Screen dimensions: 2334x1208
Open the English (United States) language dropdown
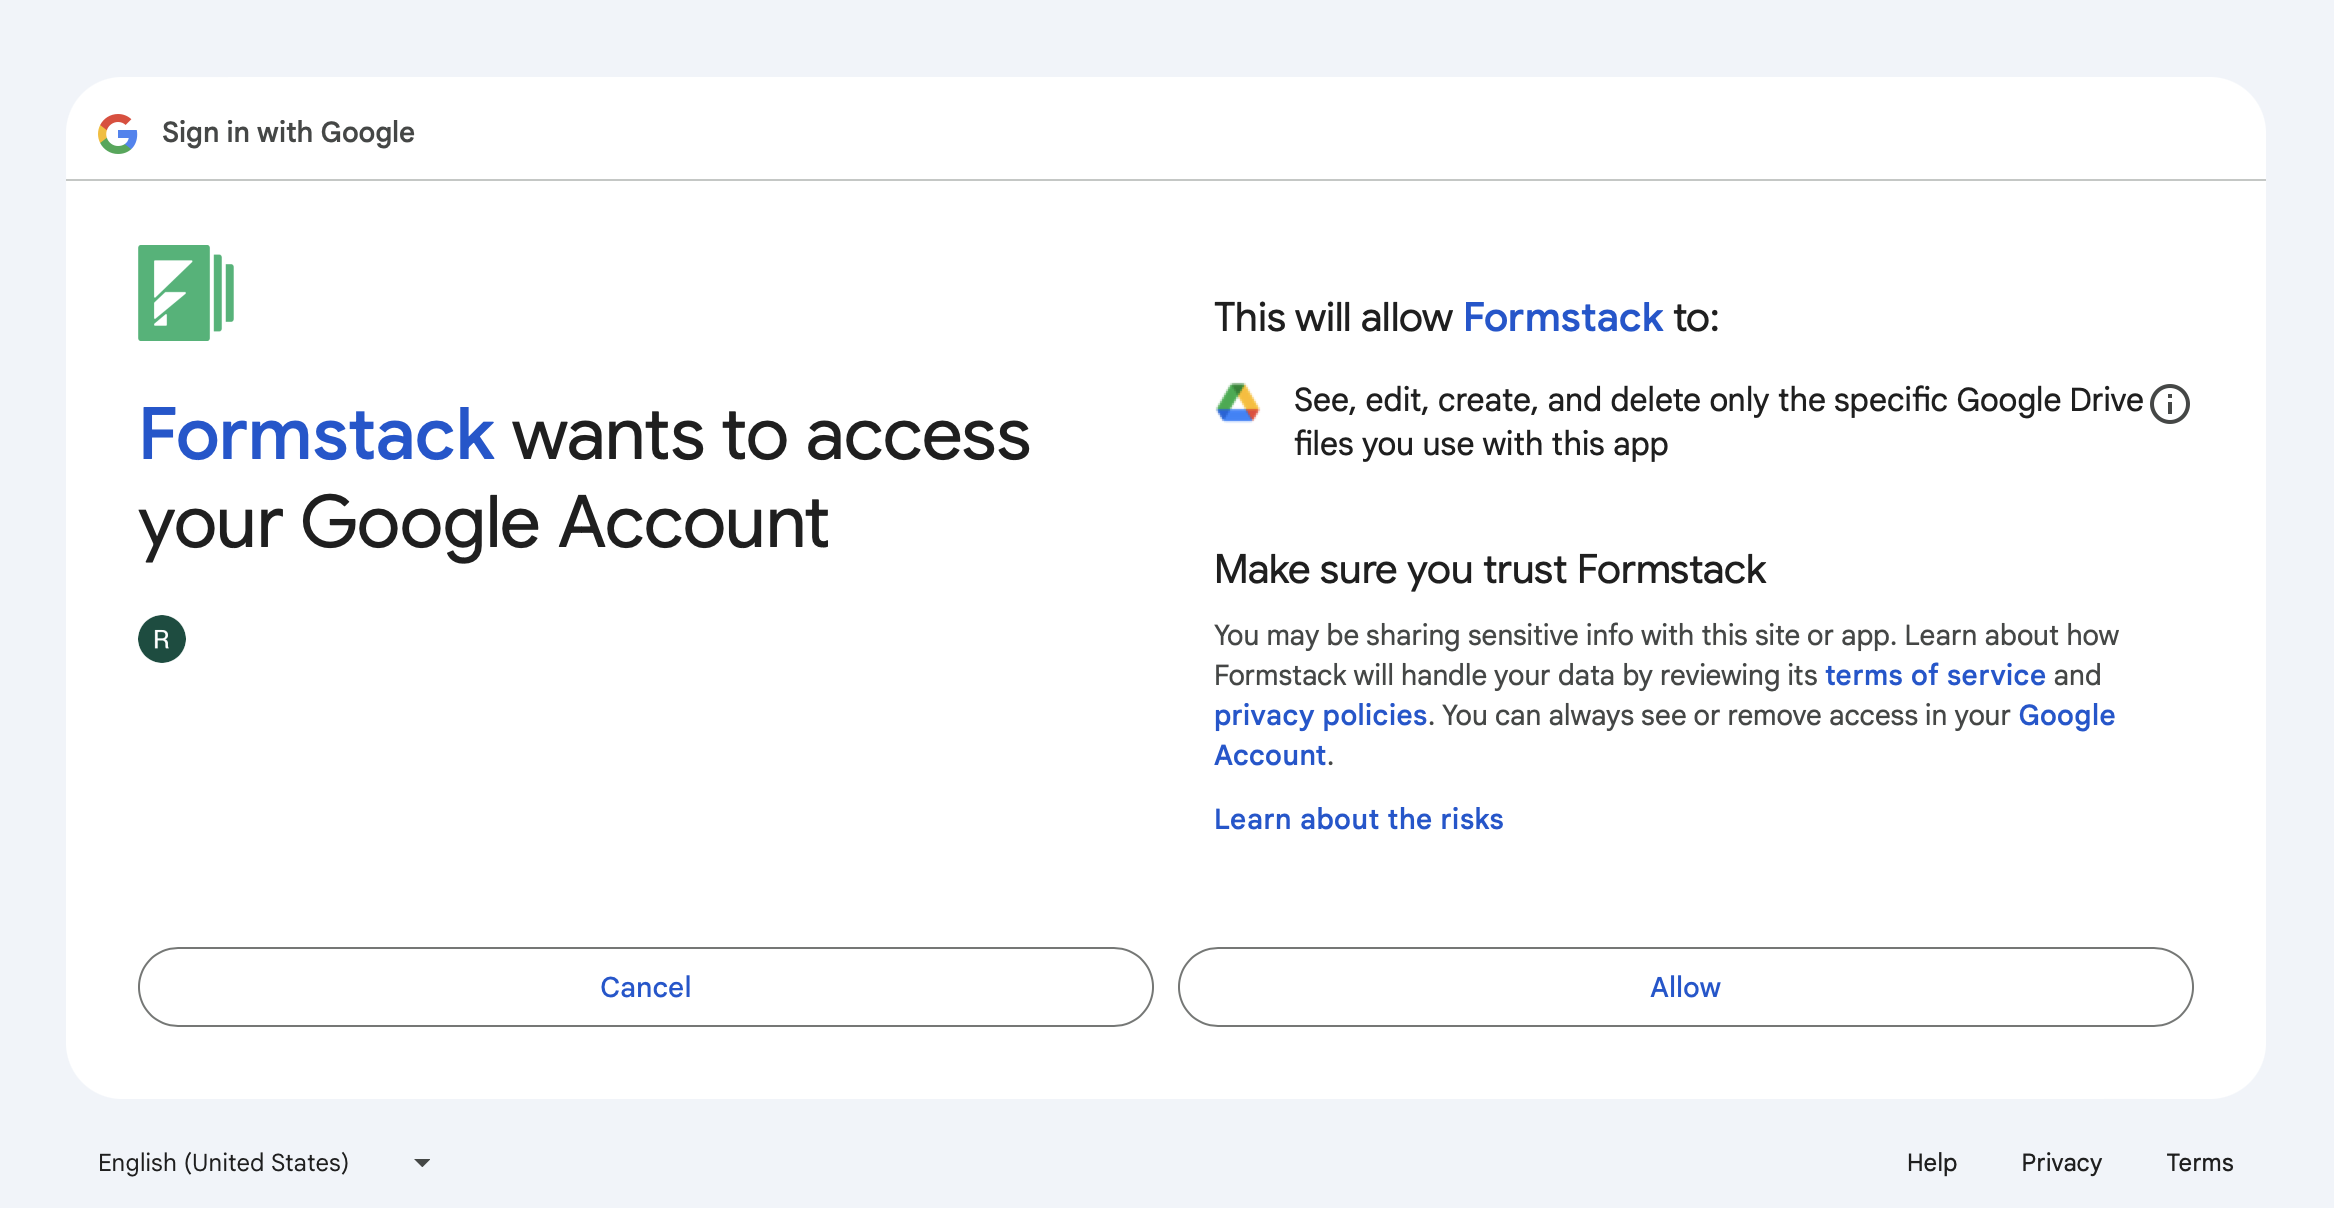(x=223, y=1162)
